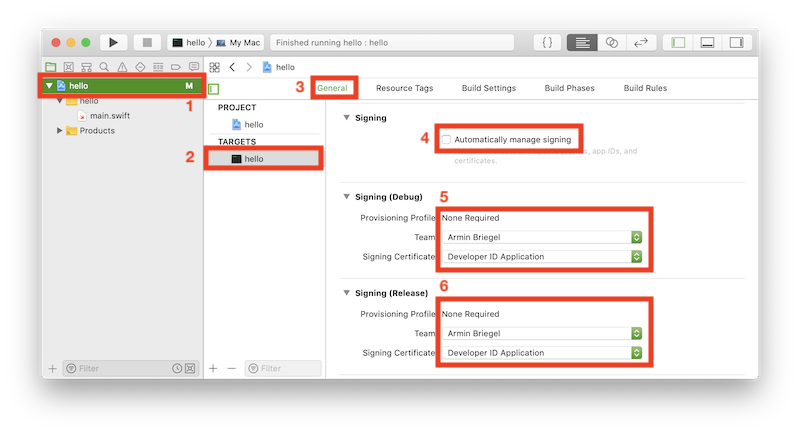The width and height of the screenshot is (800, 434).
Task: Open the Report navigator
Action: tap(194, 67)
